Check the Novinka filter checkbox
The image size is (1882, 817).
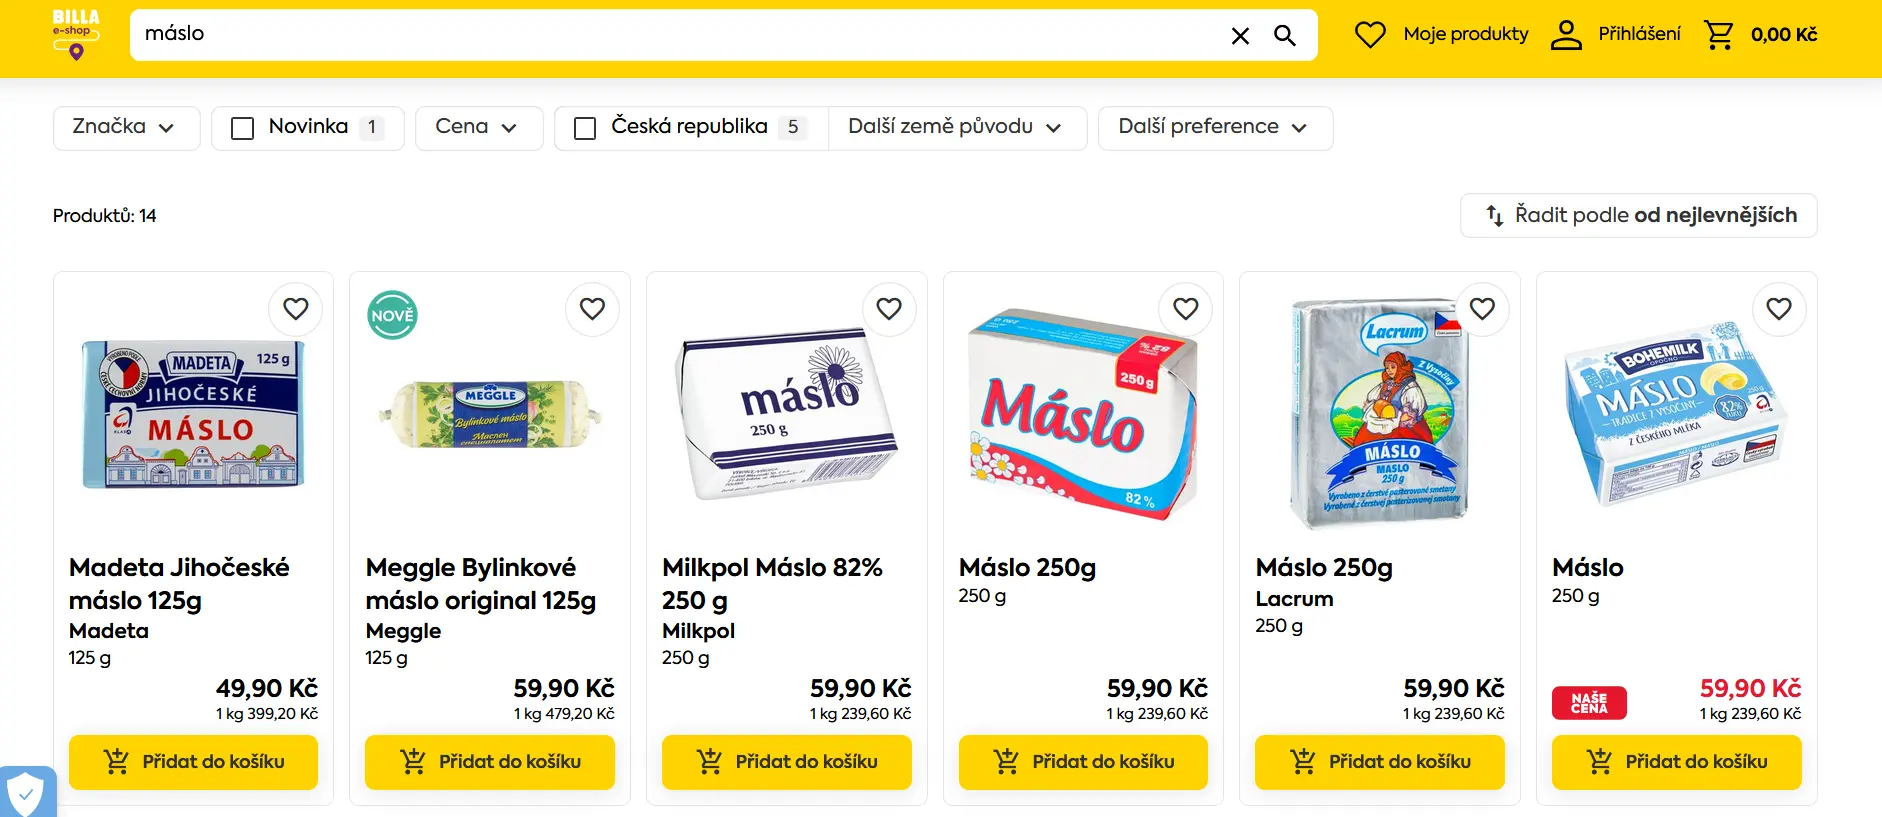[x=242, y=128]
